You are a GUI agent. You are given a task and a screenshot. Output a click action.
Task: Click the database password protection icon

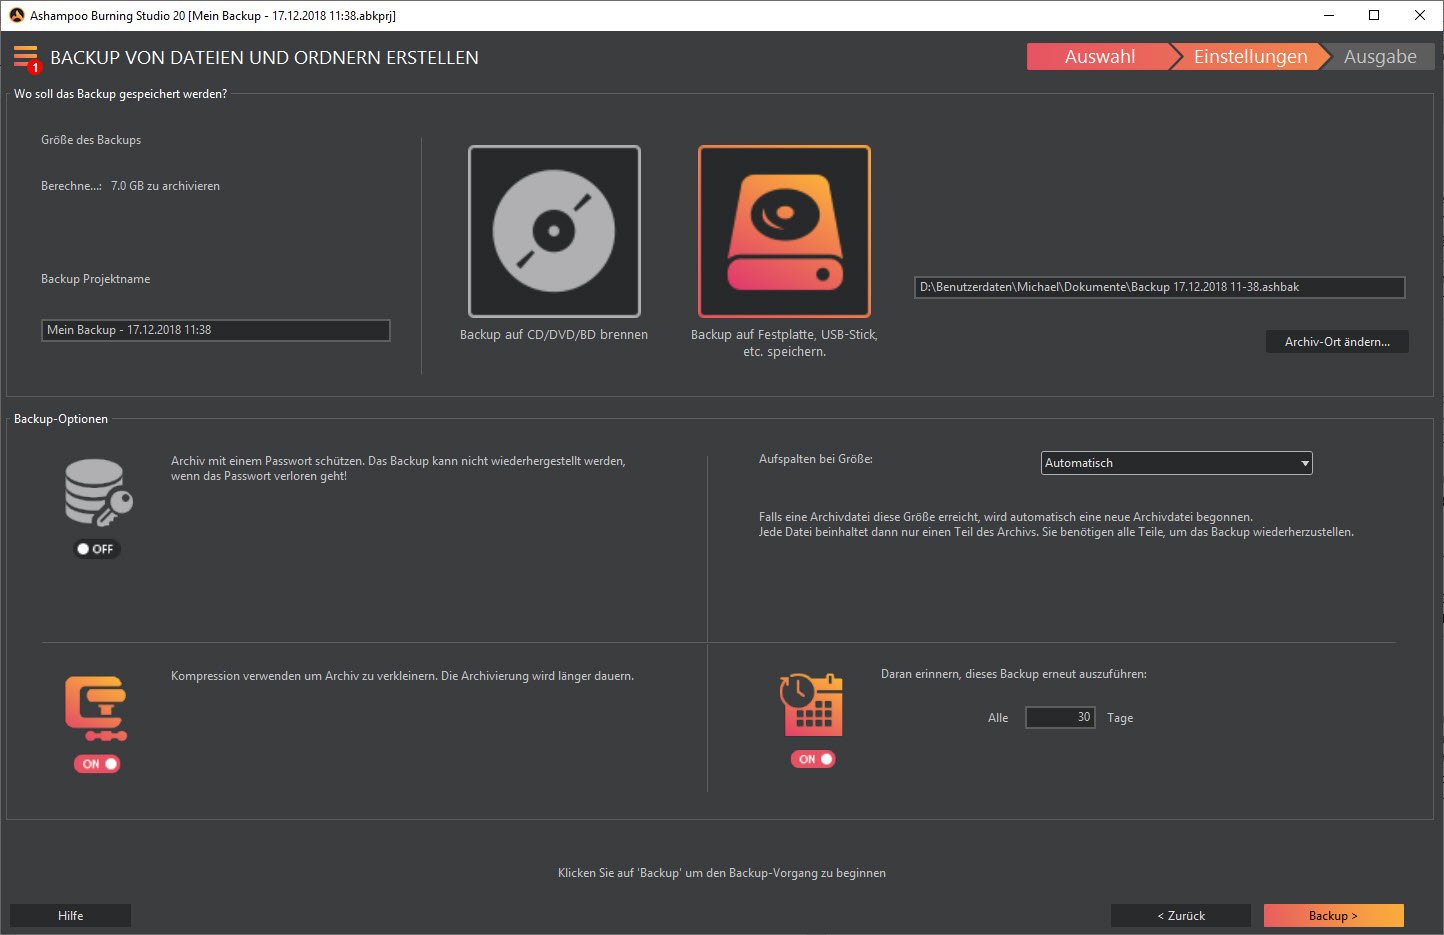98,492
